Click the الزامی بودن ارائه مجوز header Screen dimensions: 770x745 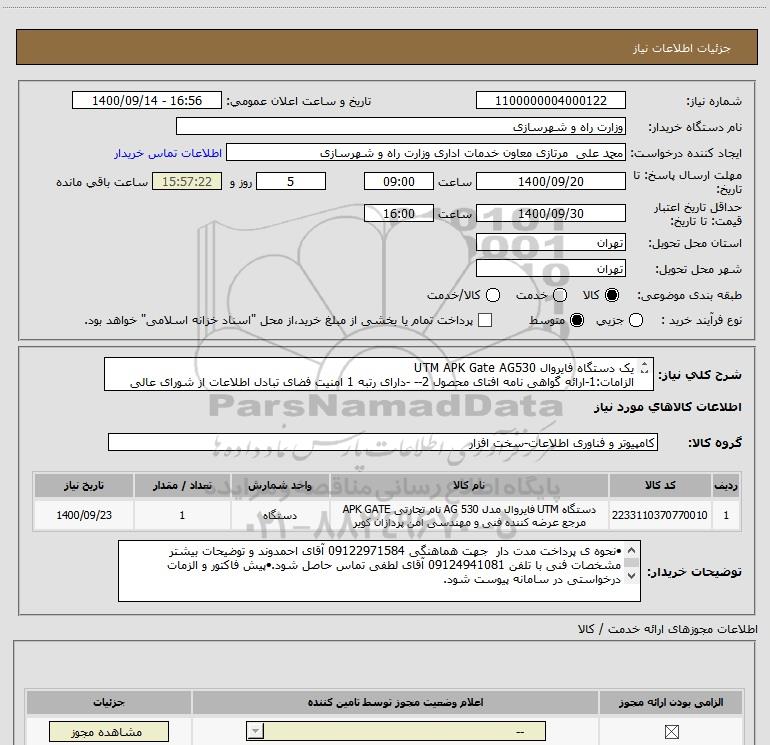[x=671, y=702]
